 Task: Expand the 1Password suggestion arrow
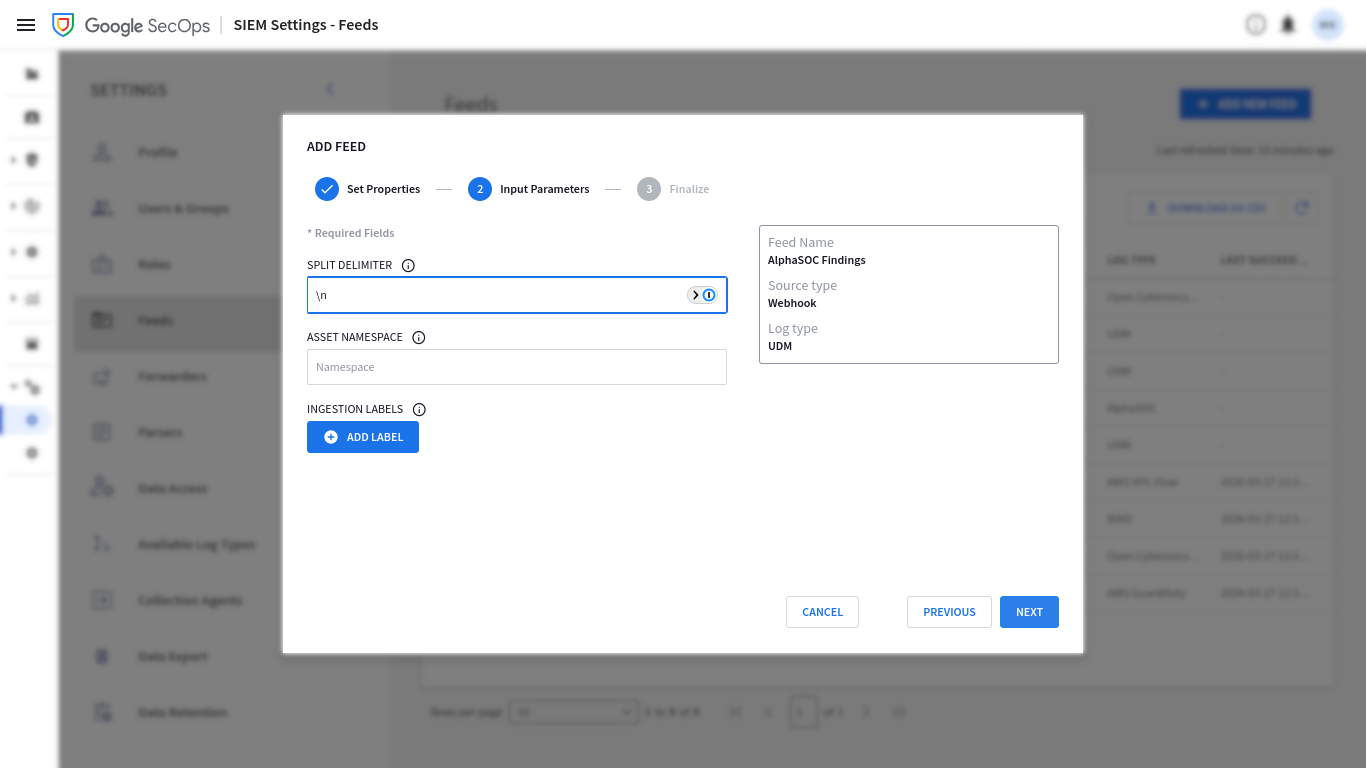[x=694, y=295]
